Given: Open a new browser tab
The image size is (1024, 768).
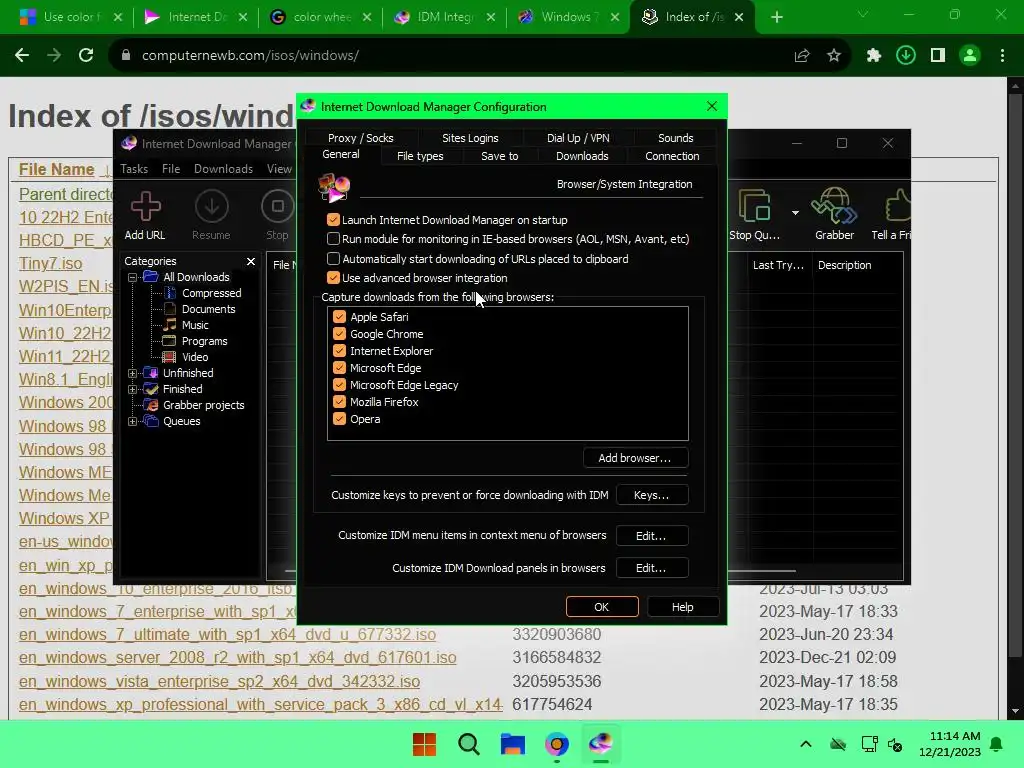Looking at the screenshot, I should [776, 17].
